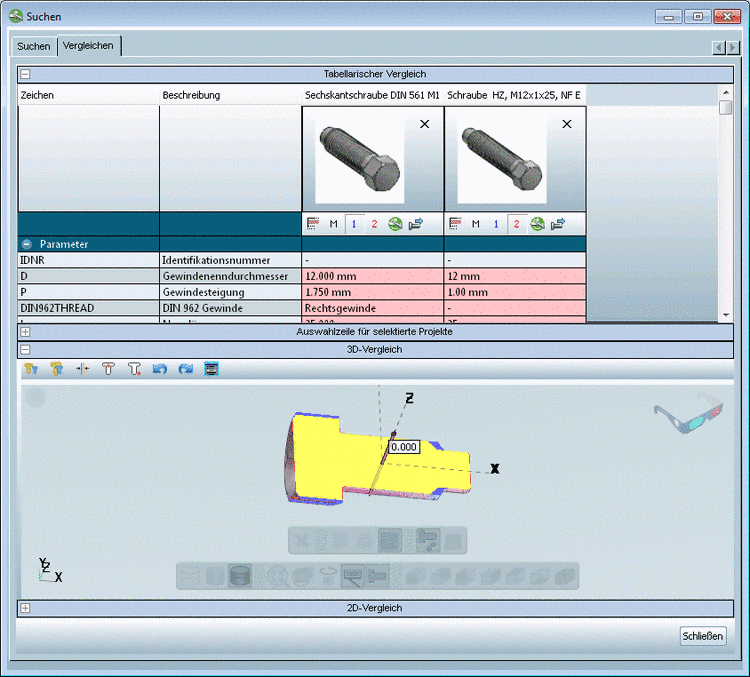
Task: Click green globe icon under Schraube HZ M12x1x25
Action: tap(537, 224)
